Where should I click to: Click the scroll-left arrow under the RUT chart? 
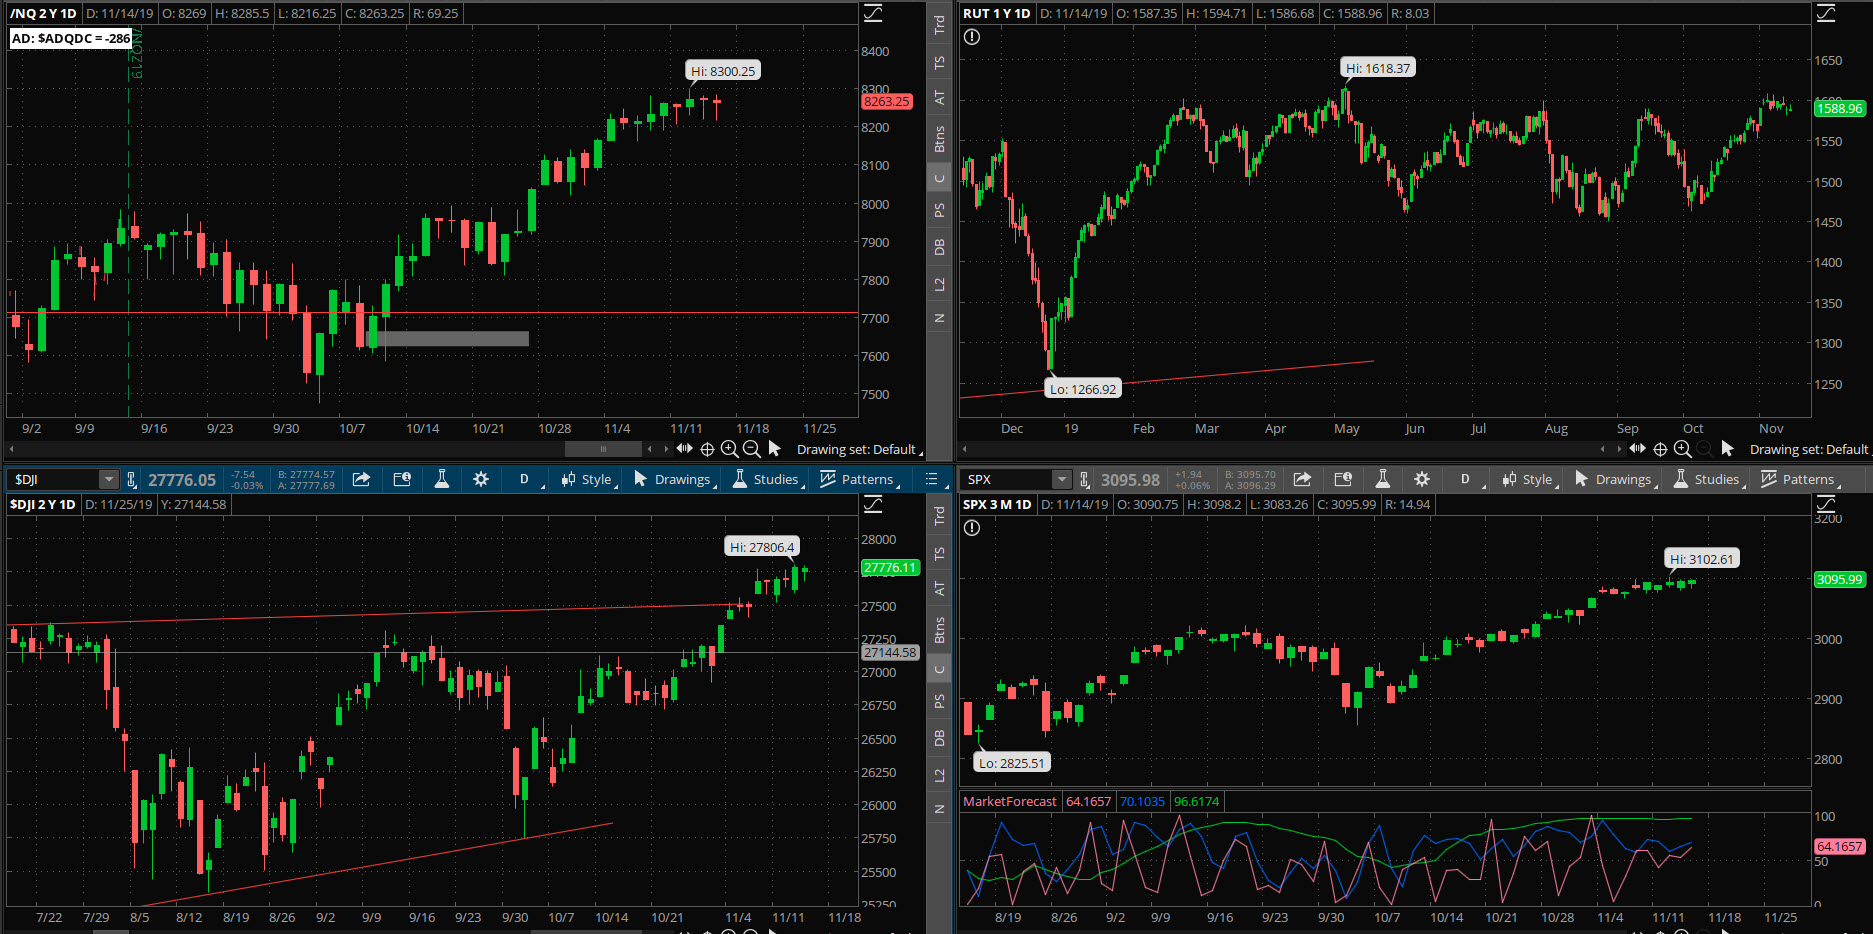pos(964,449)
